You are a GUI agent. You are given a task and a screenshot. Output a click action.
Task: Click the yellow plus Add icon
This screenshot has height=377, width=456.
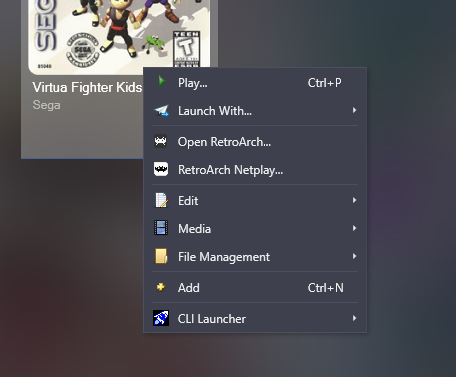(161, 287)
